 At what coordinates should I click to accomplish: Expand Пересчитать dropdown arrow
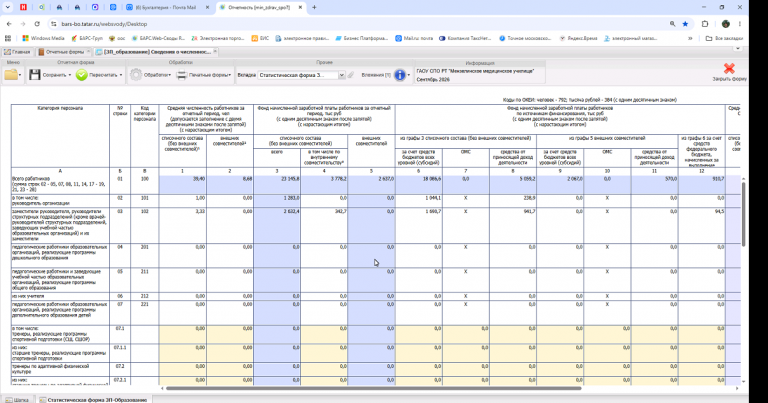pyautogui.click(x=121, y=75)
